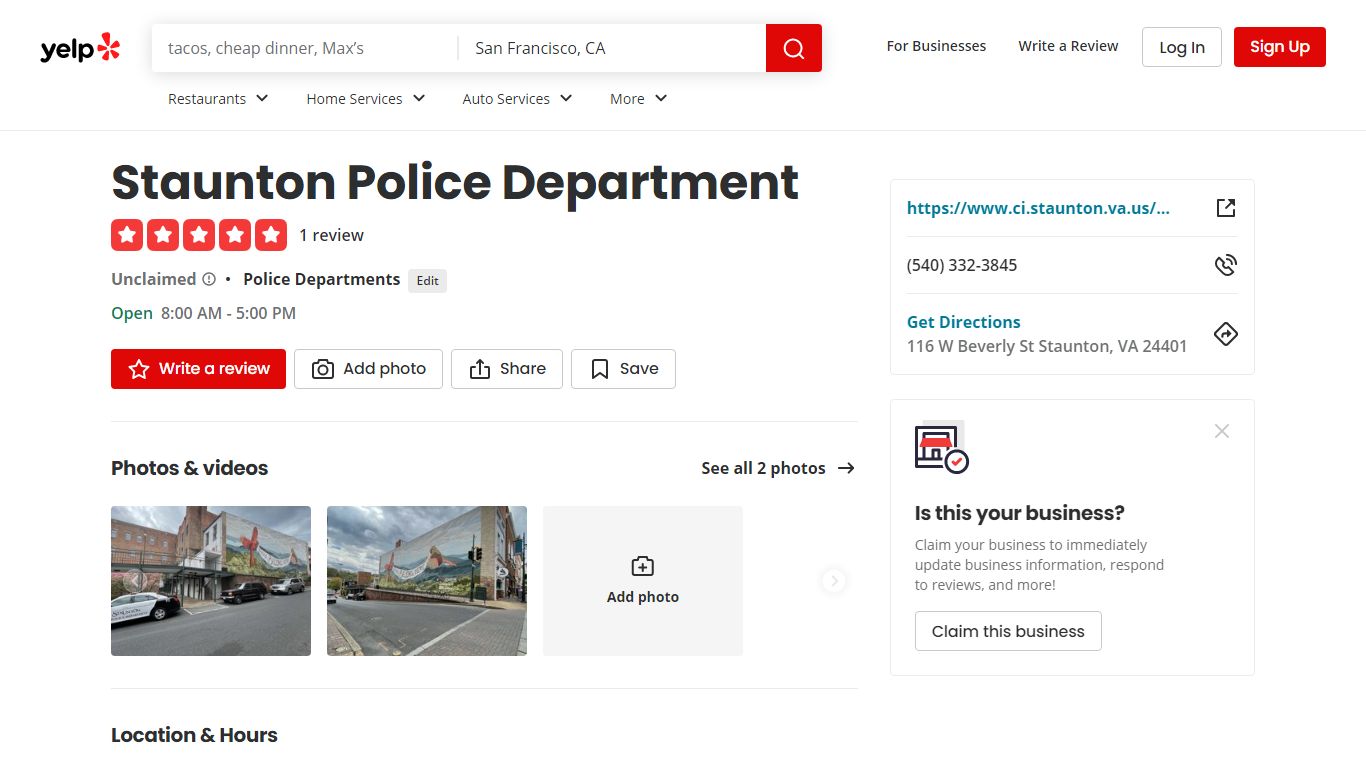1366x768 pixels.
Task: Click the Add photo placeholder tile
Action: coord(643,581)
